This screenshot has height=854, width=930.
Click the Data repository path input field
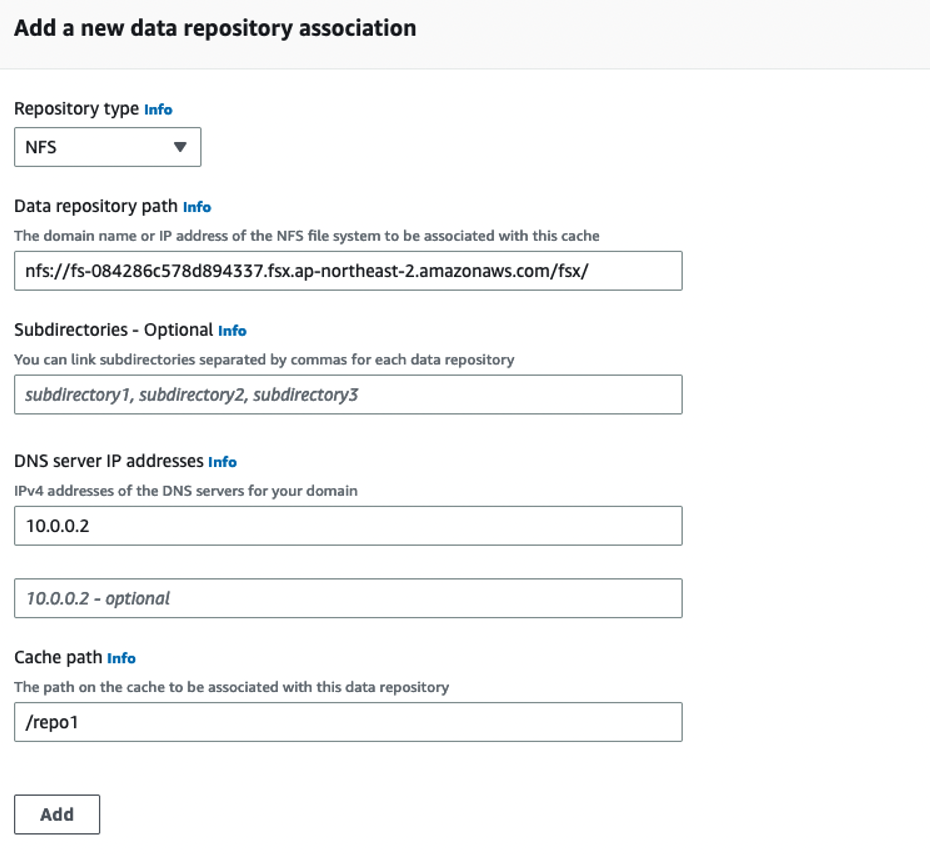(x=348, y=271)
